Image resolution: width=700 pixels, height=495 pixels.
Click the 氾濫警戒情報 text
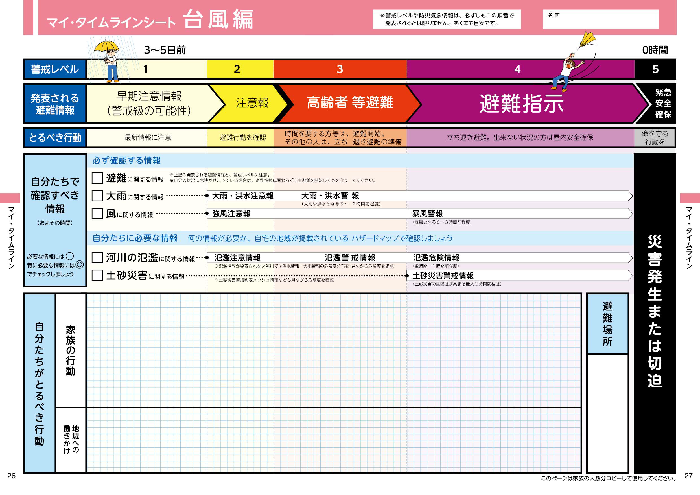tap(350, 257)
